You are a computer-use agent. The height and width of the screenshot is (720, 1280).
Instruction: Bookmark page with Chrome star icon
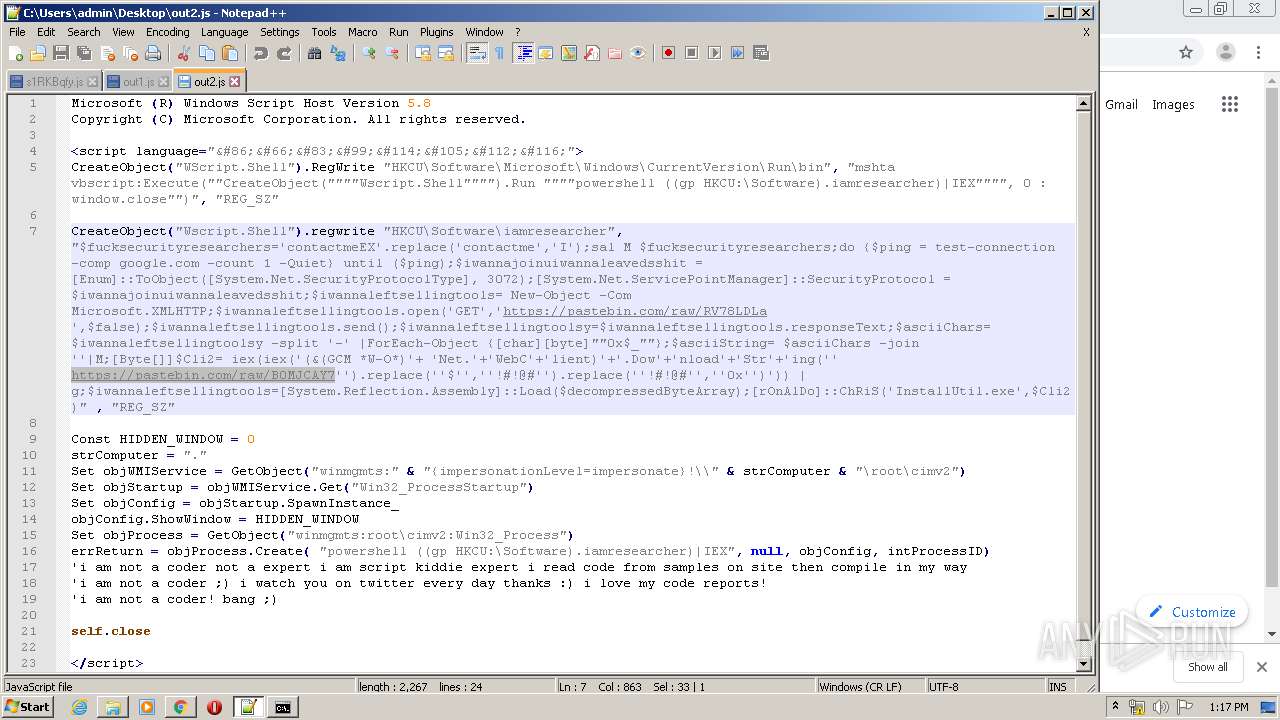point(1186,52)
